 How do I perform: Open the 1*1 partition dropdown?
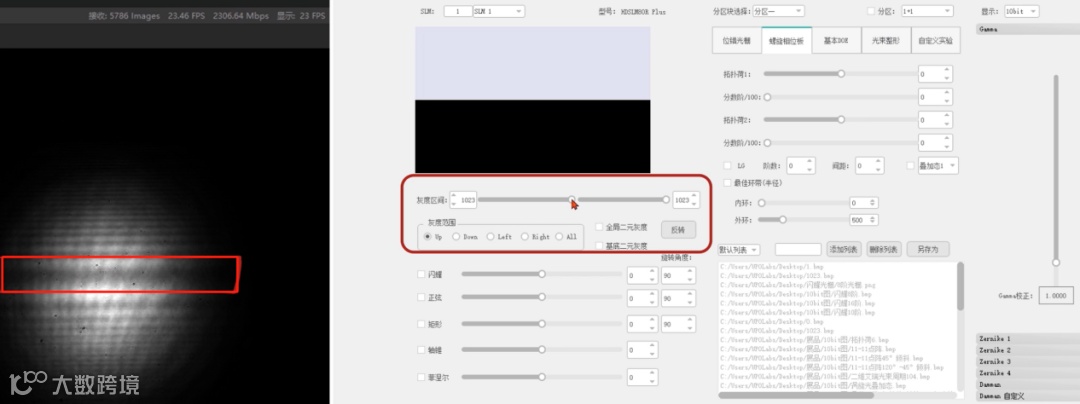point(928,11)
